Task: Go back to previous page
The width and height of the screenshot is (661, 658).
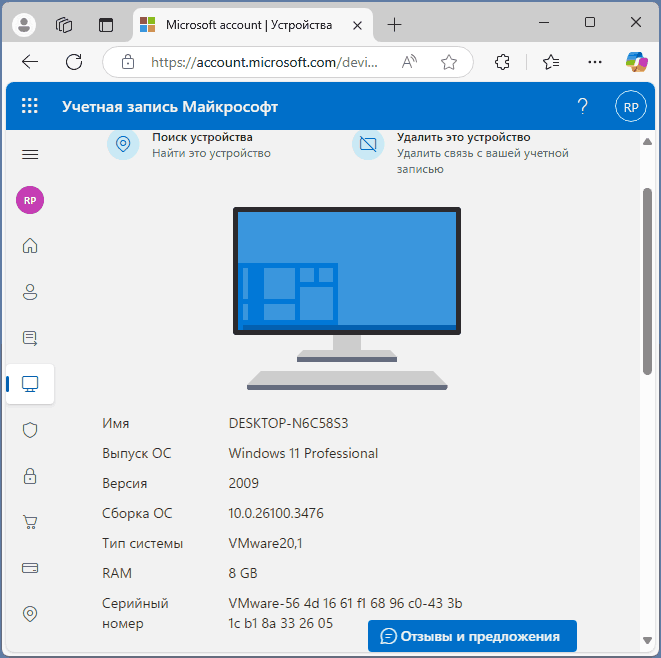Action: click(x=30, y=62)
